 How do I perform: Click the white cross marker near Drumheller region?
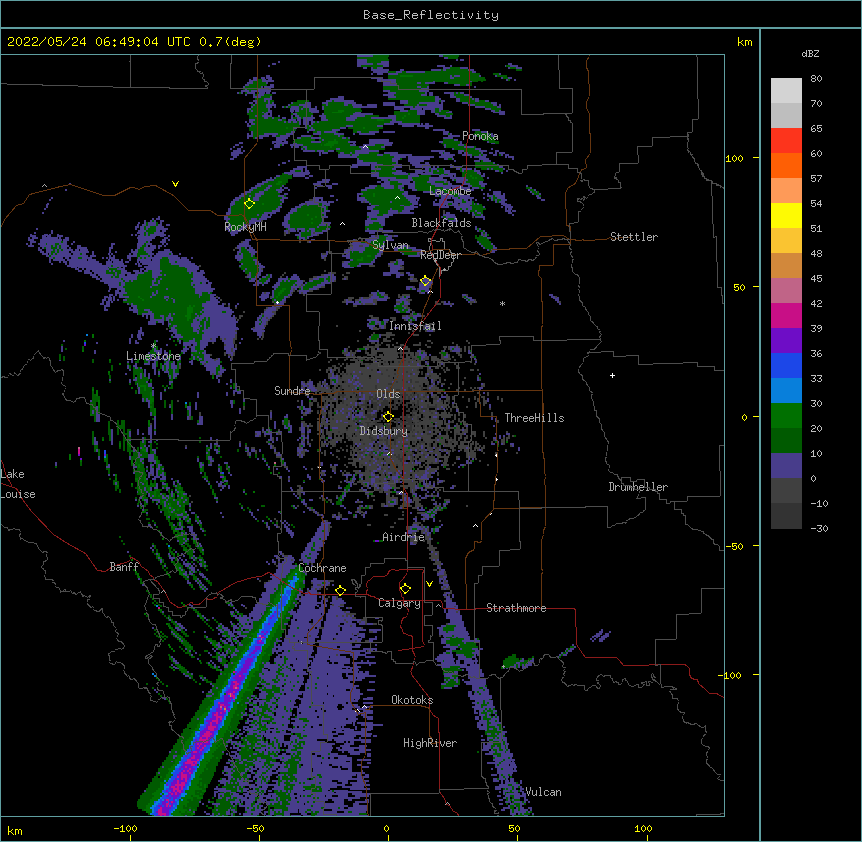point(612,375)
